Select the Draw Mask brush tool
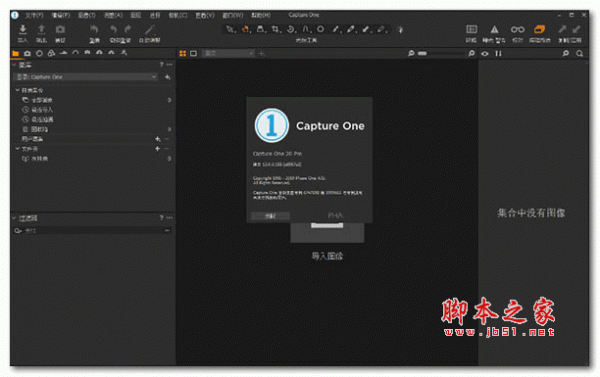 351,29
